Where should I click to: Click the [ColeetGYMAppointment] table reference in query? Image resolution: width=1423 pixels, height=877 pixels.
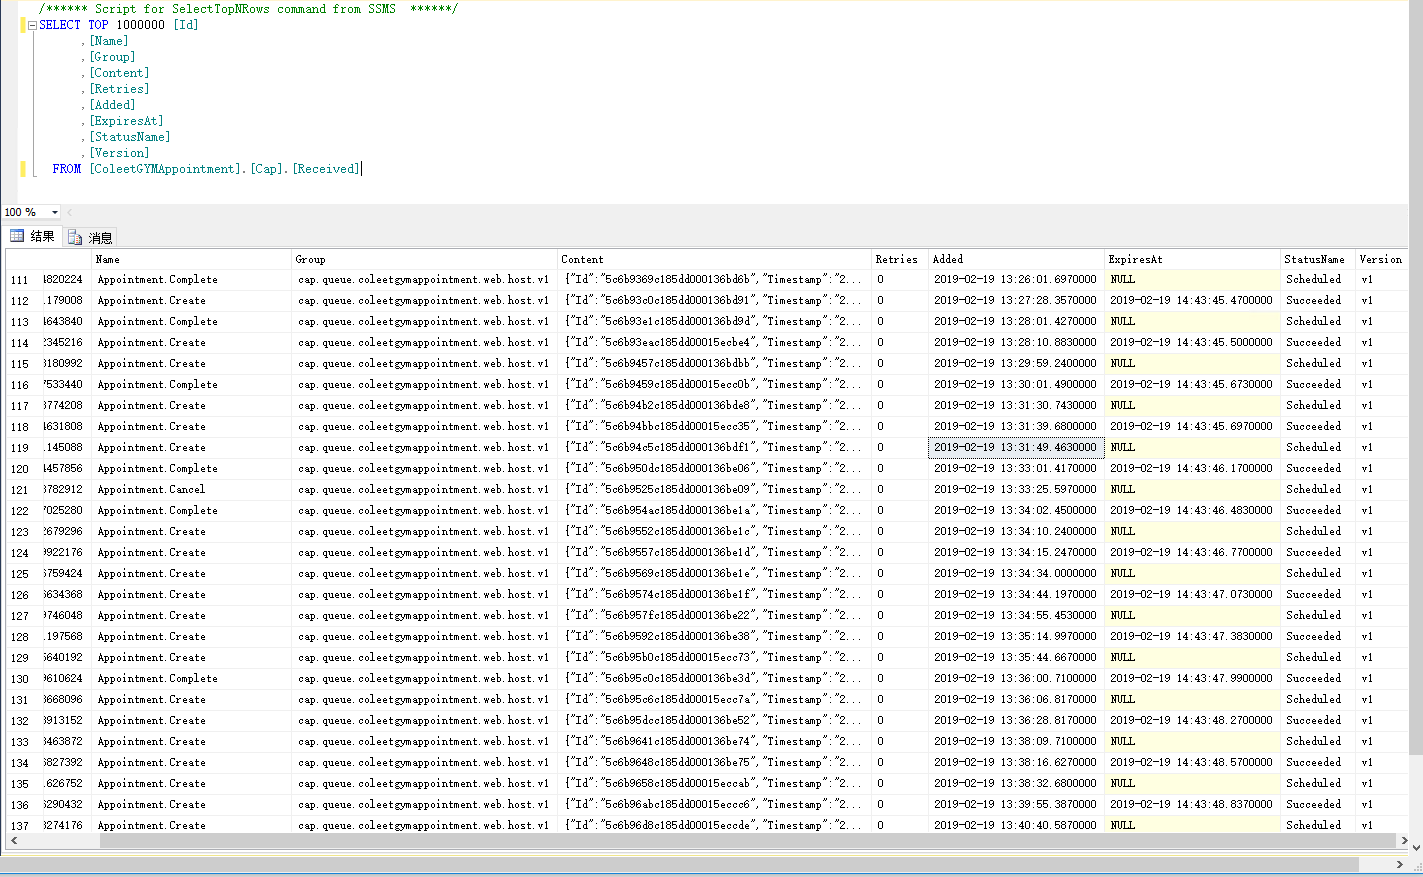[166, 169]
